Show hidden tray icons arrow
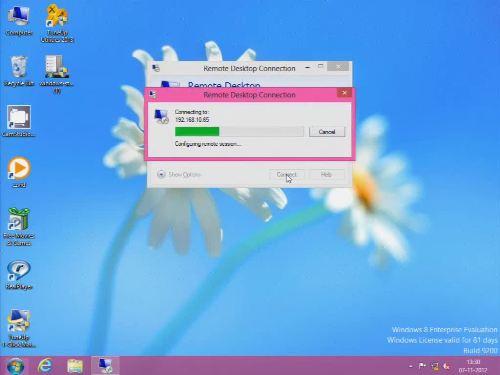Screen dimensions: 500x375 click(x=411, y=366)
